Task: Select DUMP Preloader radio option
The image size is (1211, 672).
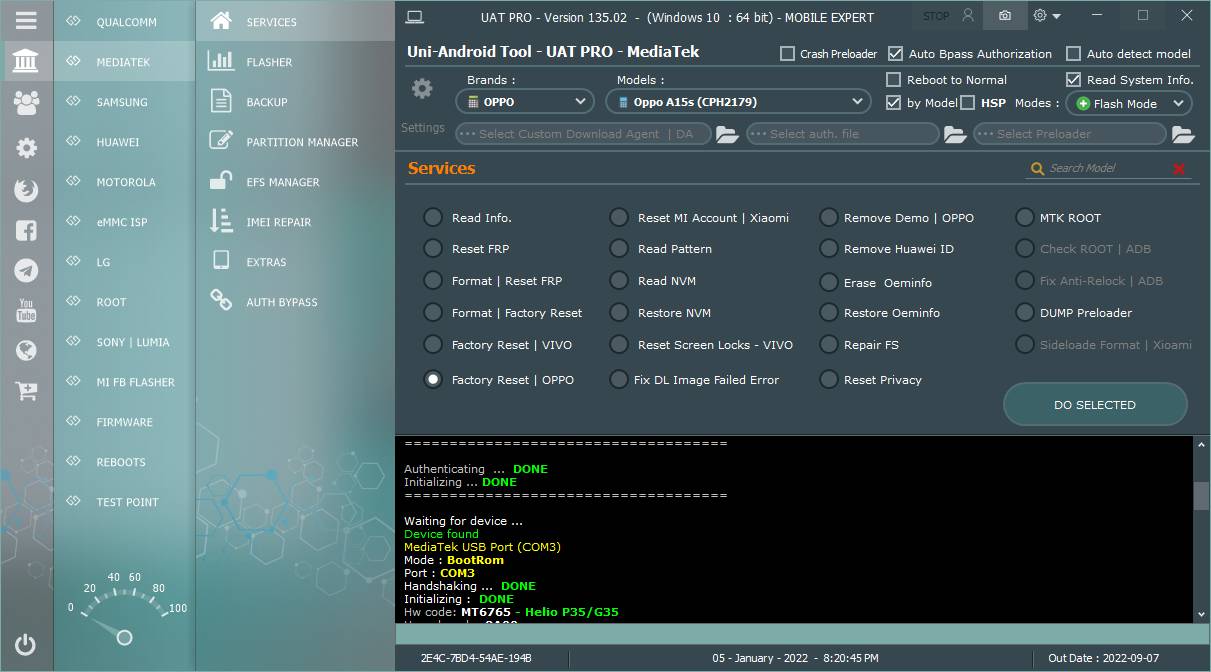Action: (x=1024, y=313)
